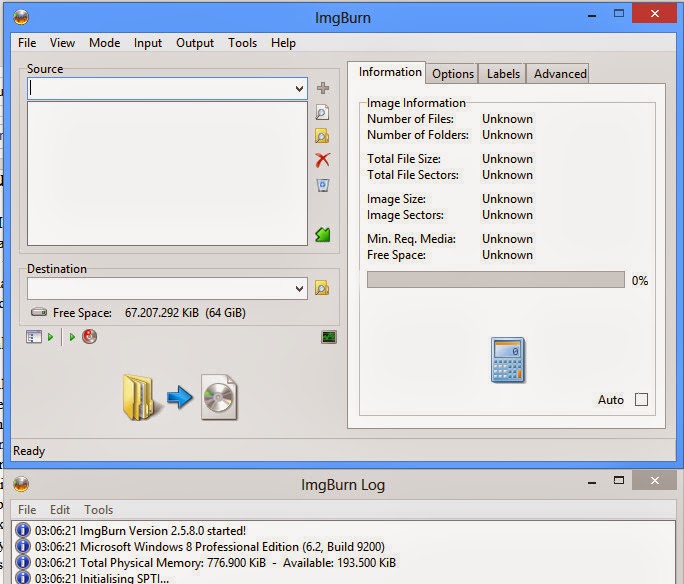The width and height of the screenshot is (684, 584).
Task: Click the recycle bin clear list icon
Action: coord(323,185)
